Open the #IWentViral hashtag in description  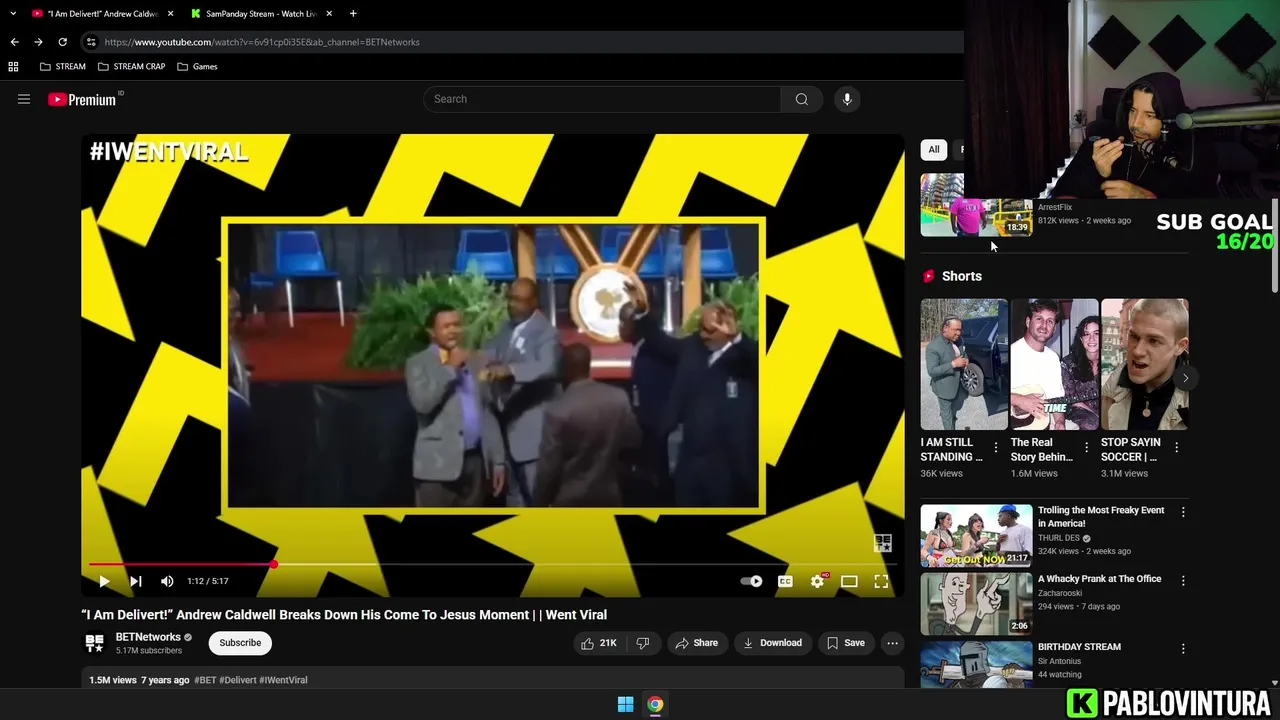click(283, 680)
